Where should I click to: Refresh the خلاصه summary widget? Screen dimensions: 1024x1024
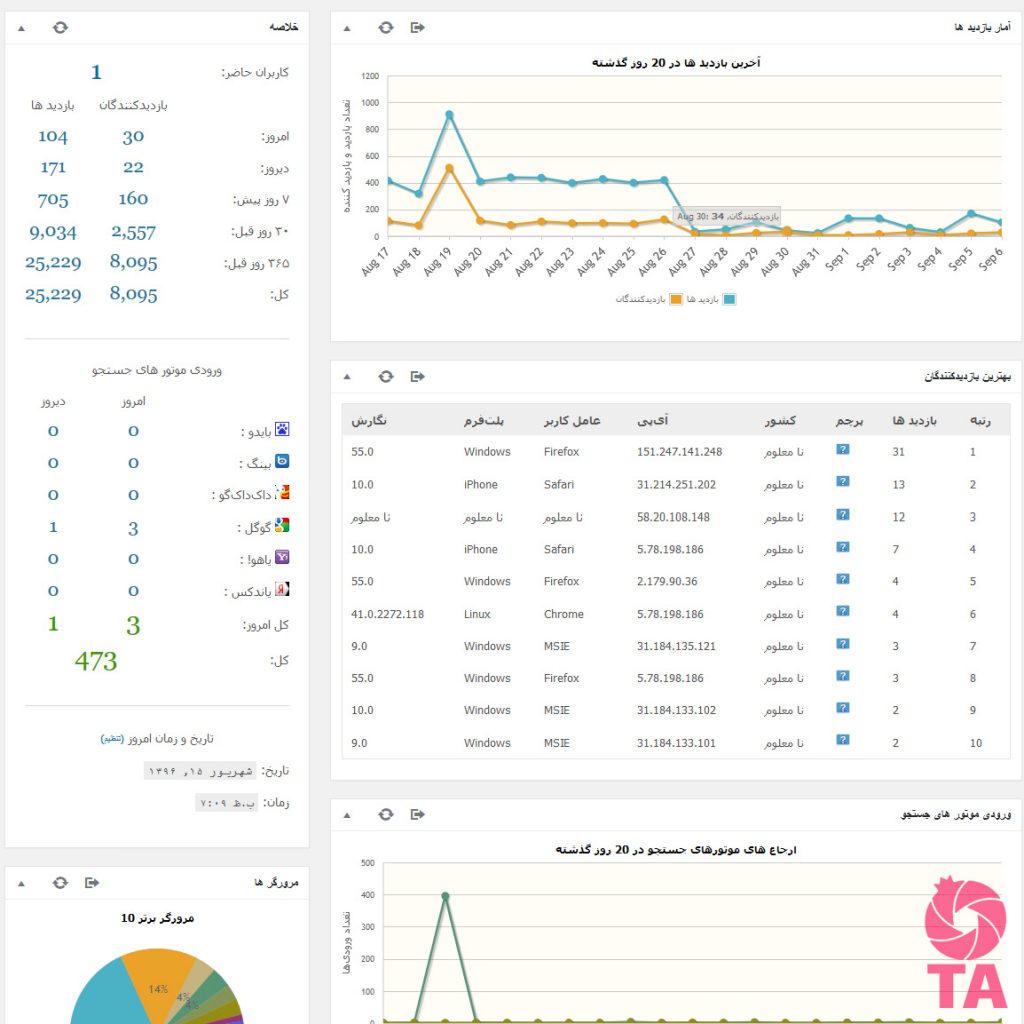61,27
